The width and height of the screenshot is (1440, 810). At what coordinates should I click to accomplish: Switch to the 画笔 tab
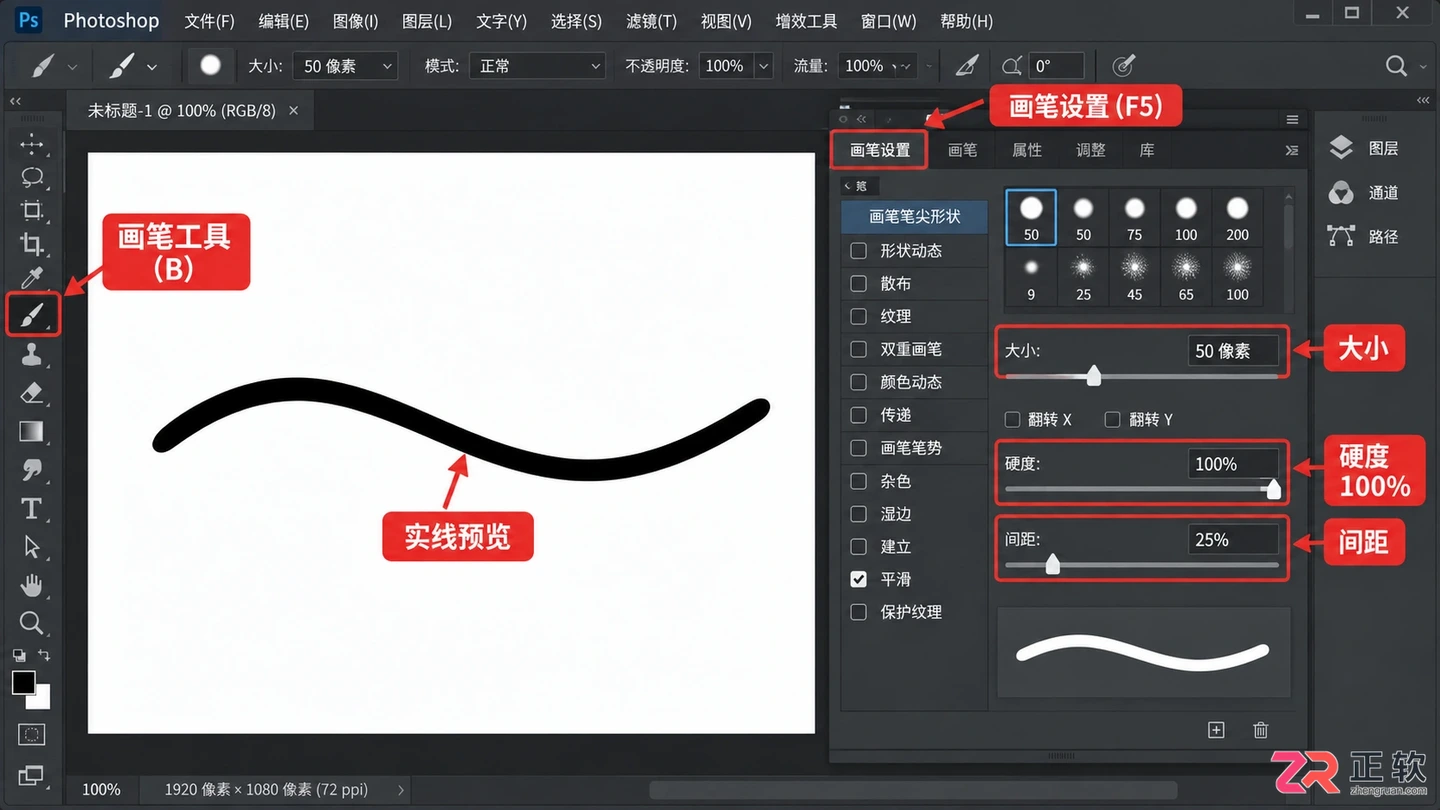pyautogui.click(x=962, y=150)
